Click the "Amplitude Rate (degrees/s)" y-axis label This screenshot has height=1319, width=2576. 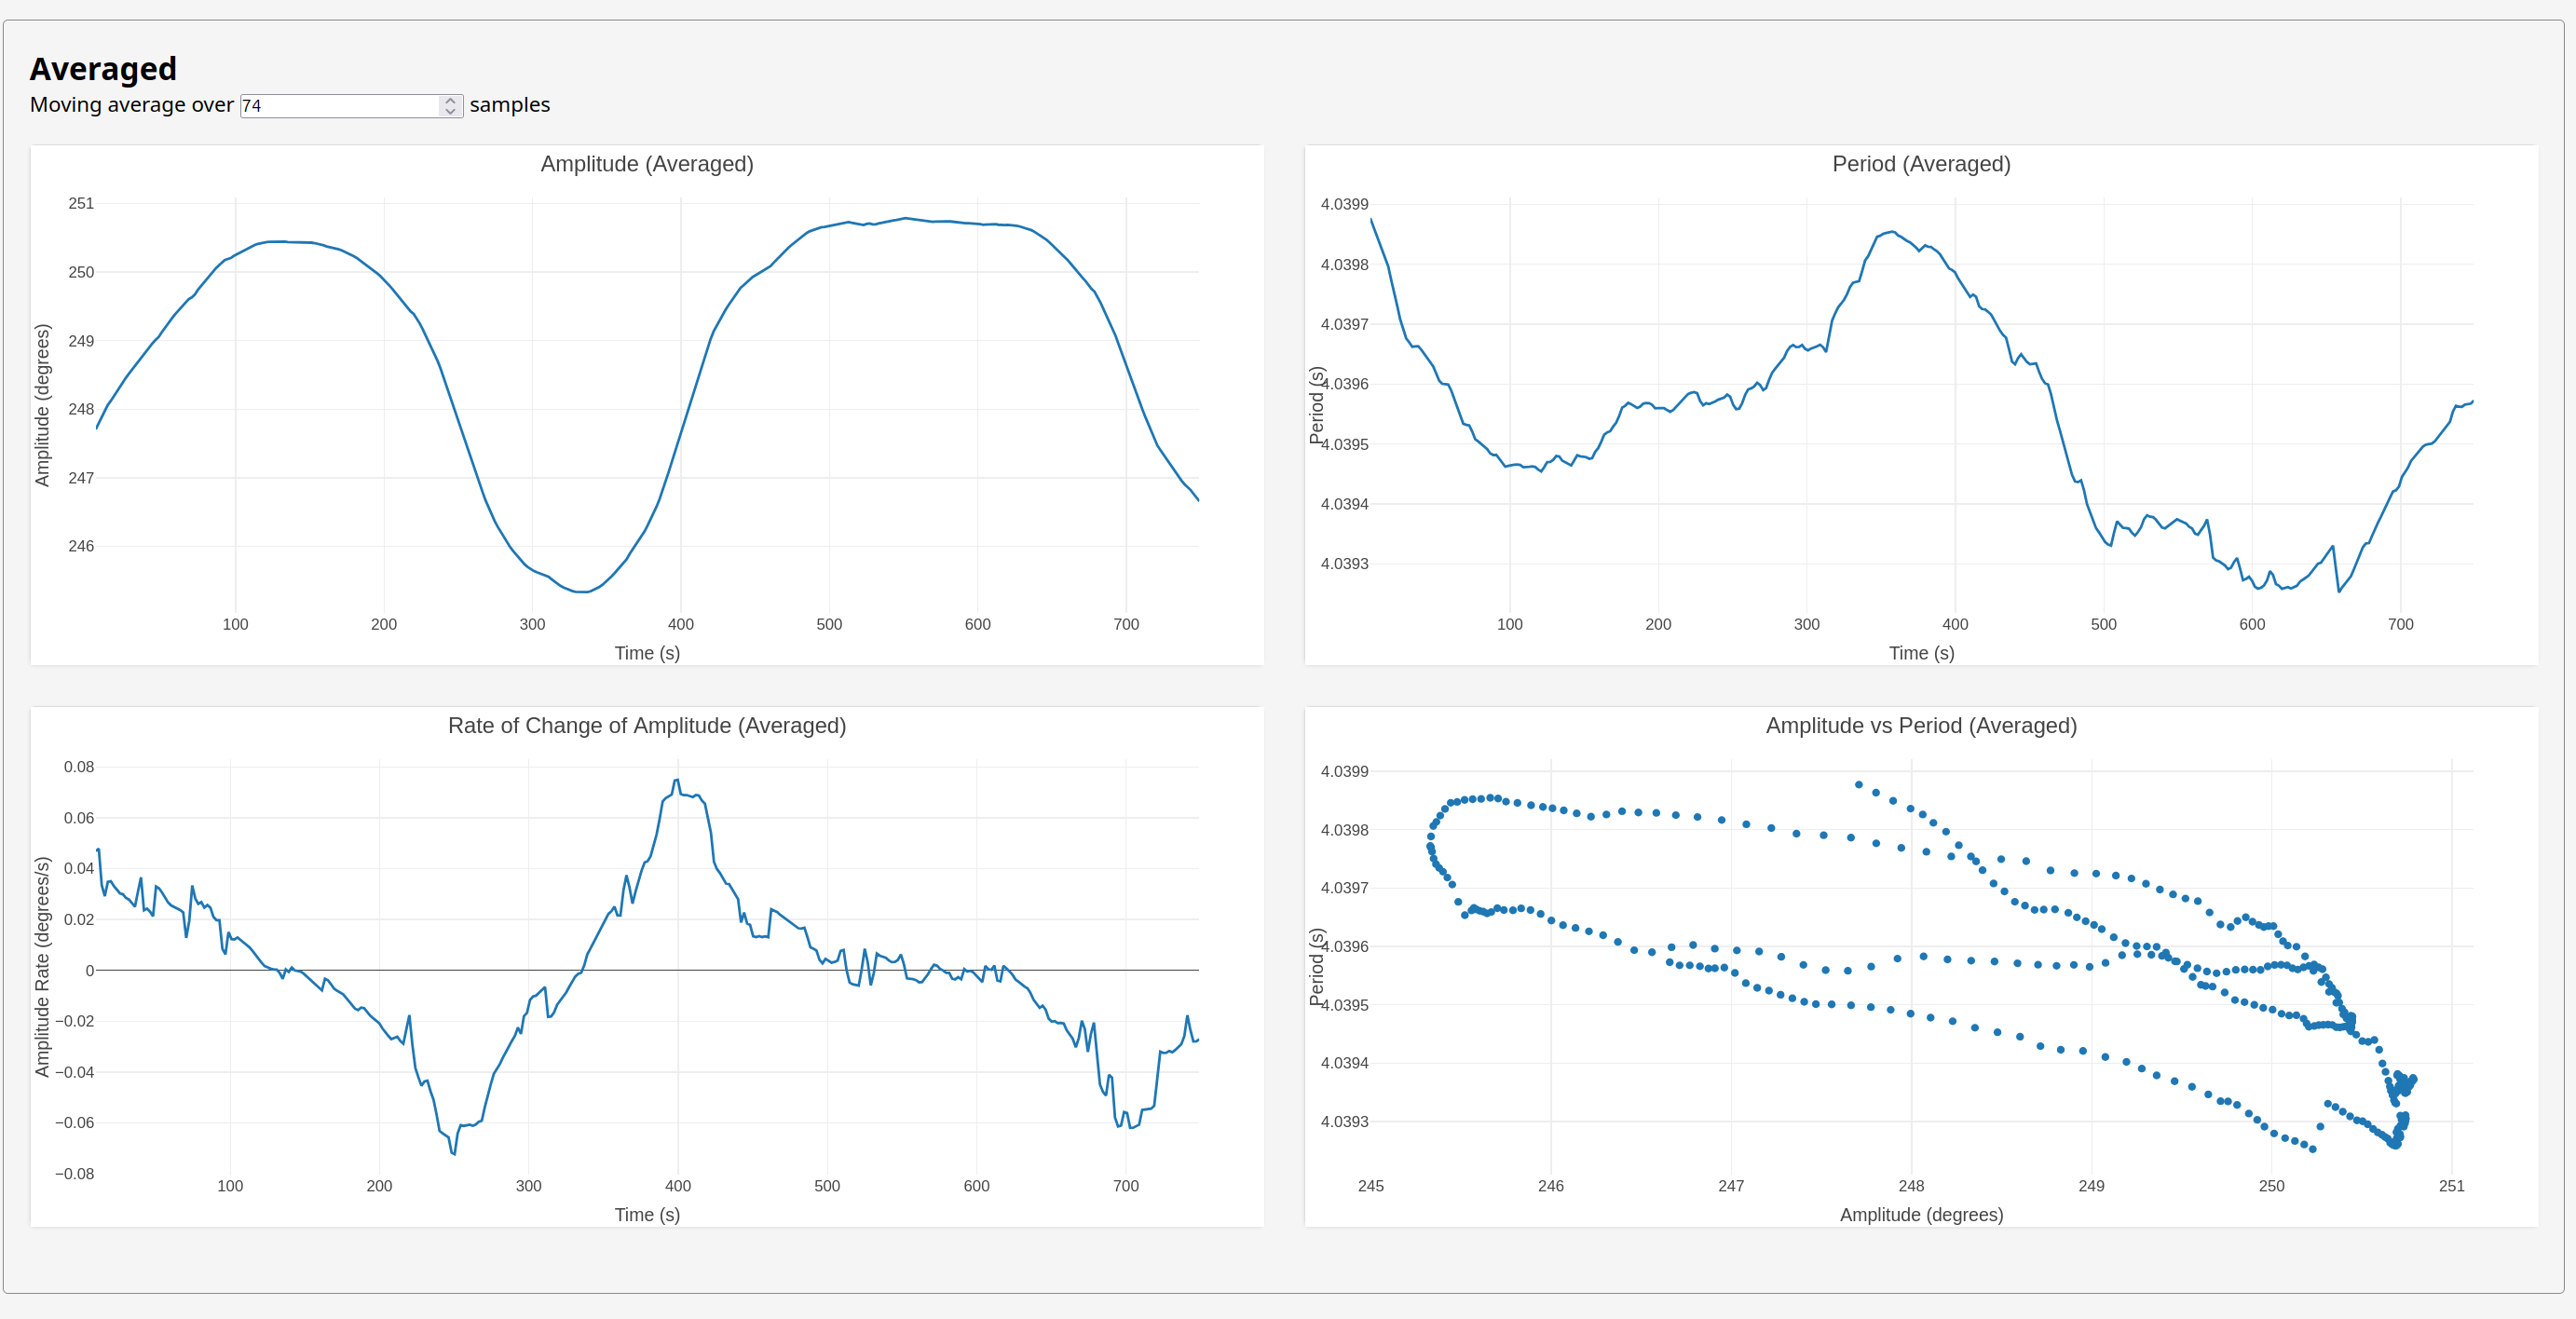click(x=42, y=967)
